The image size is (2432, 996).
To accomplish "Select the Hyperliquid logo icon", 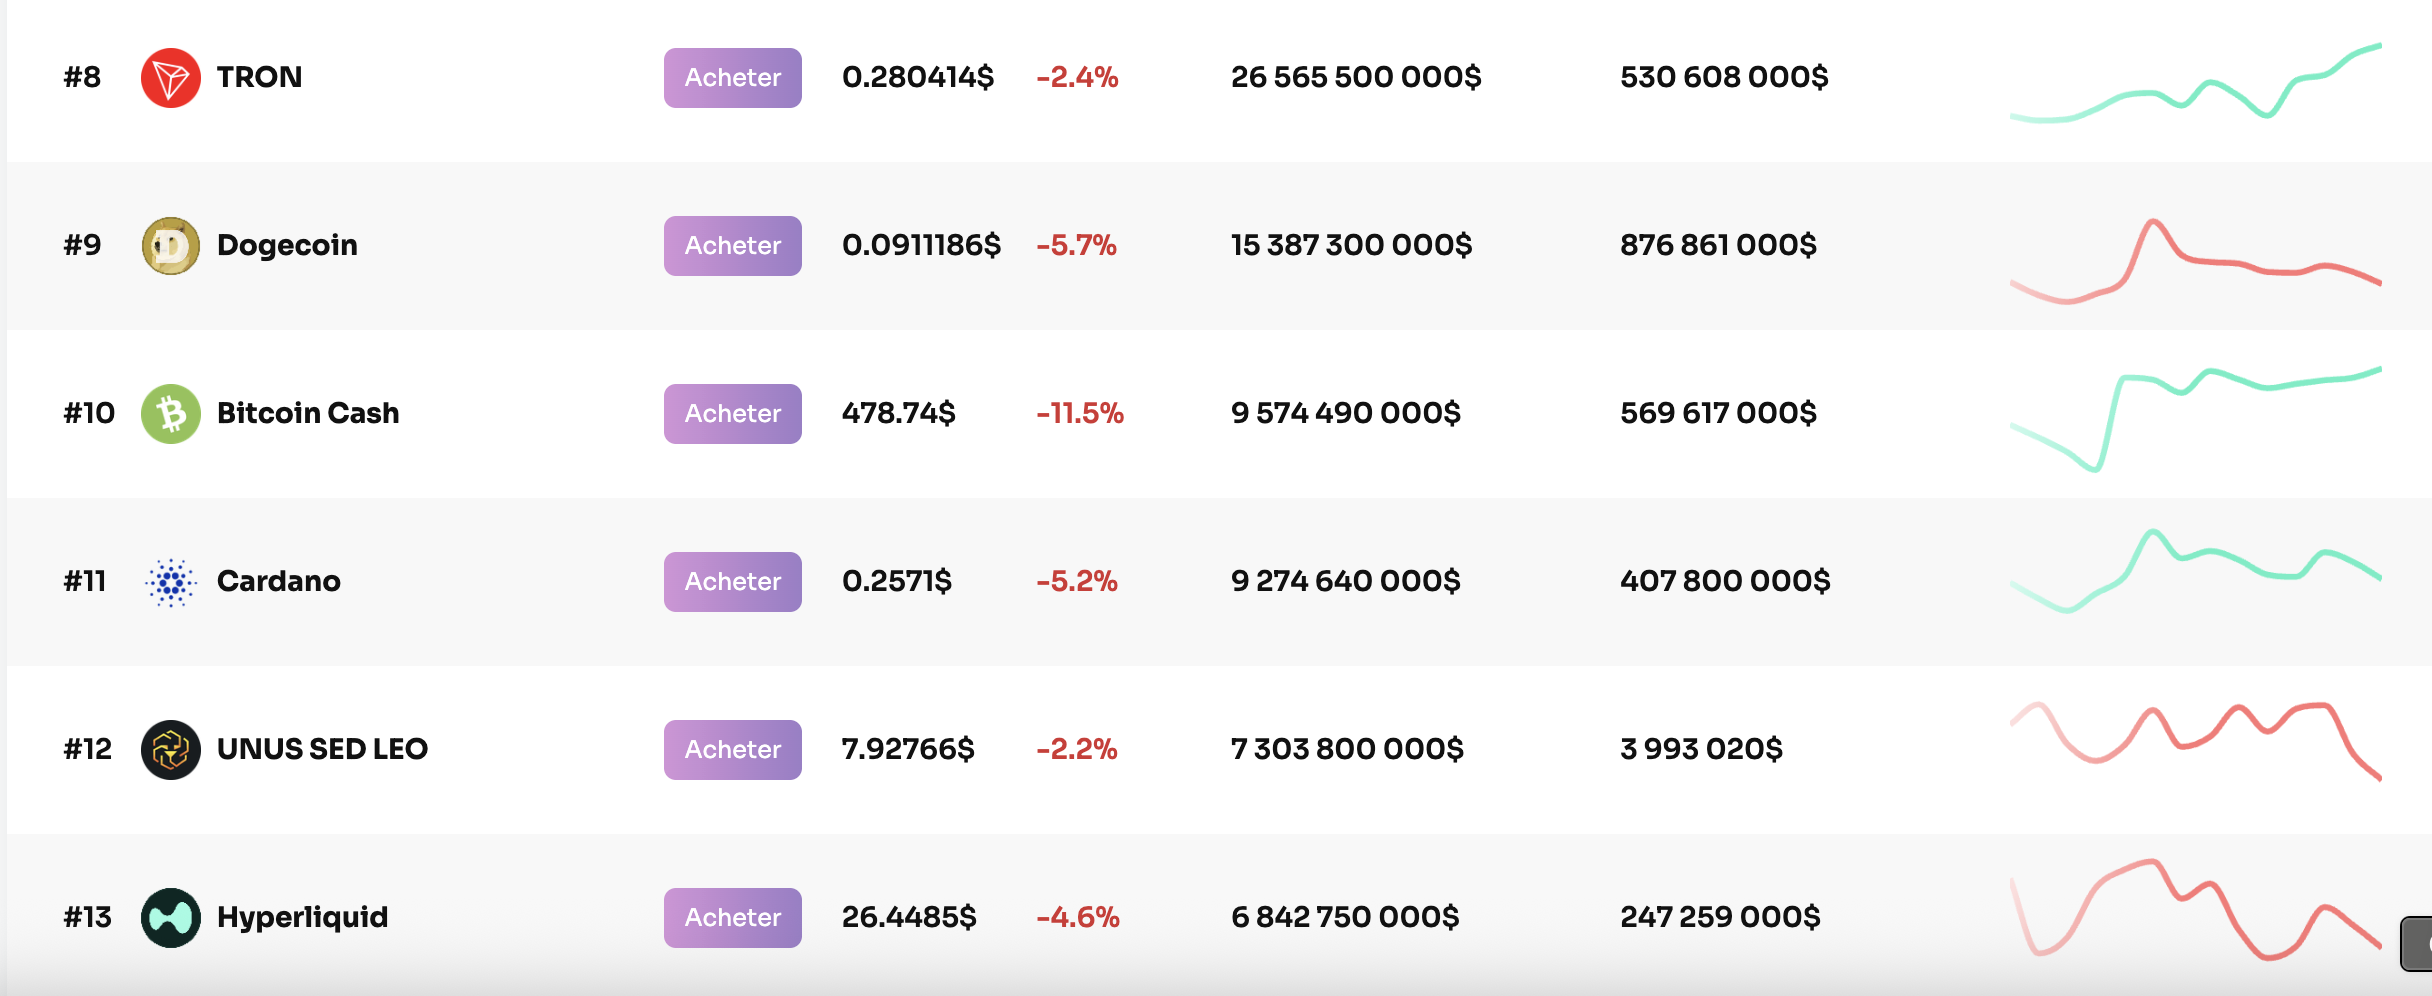I will click(x=172, y=917).
